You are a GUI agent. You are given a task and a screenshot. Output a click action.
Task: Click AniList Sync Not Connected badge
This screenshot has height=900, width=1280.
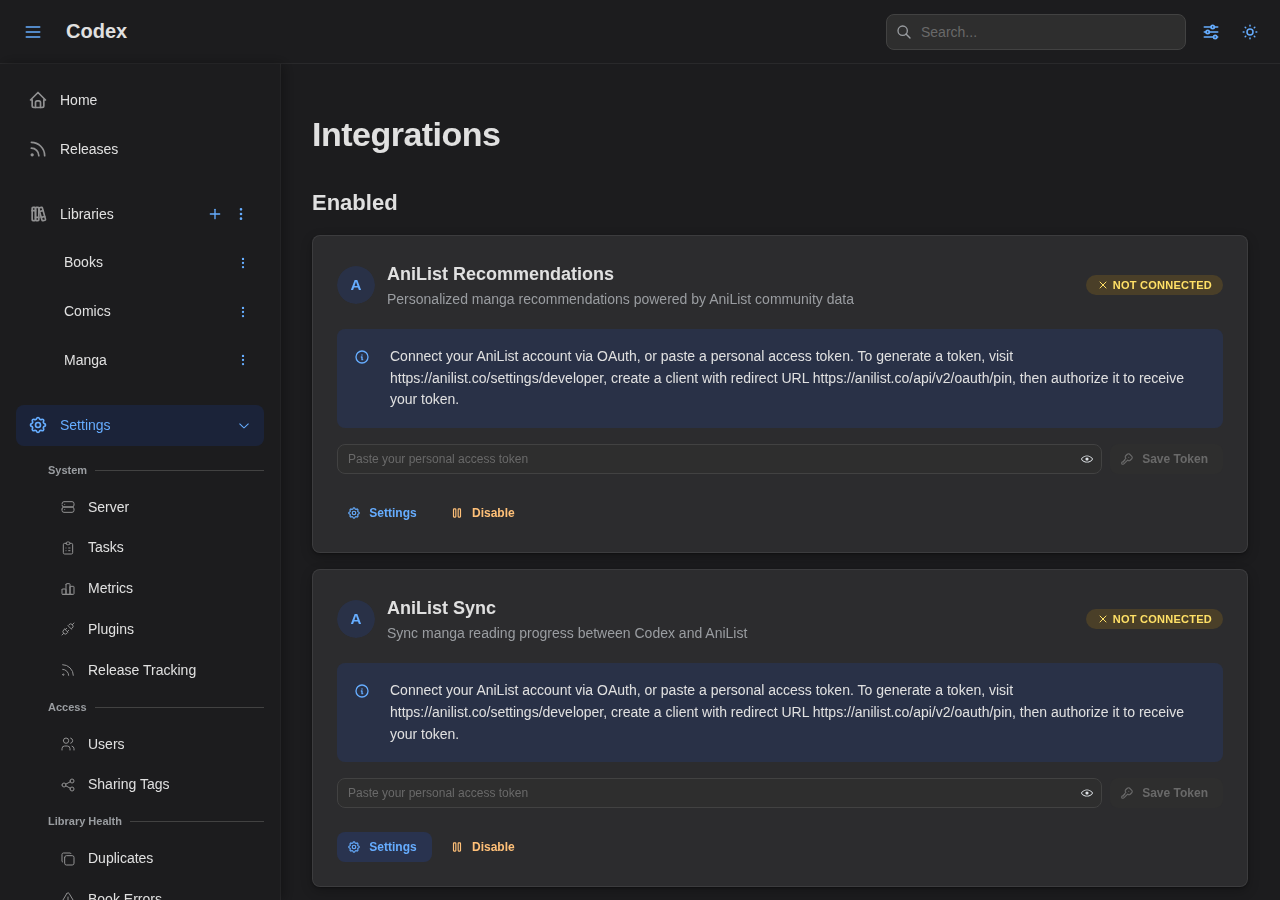[1154, 619]
